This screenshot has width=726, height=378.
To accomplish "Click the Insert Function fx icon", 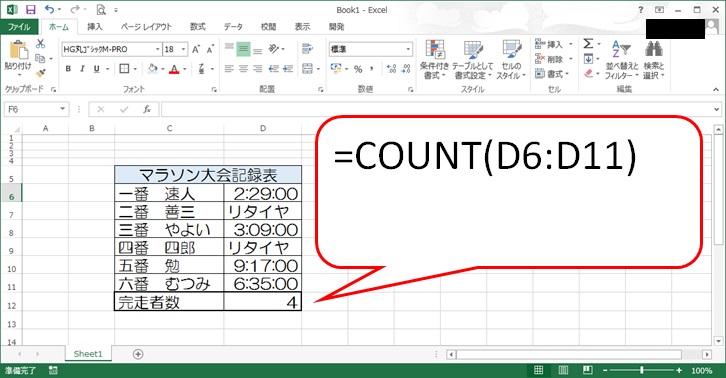I will click(147, 109).
